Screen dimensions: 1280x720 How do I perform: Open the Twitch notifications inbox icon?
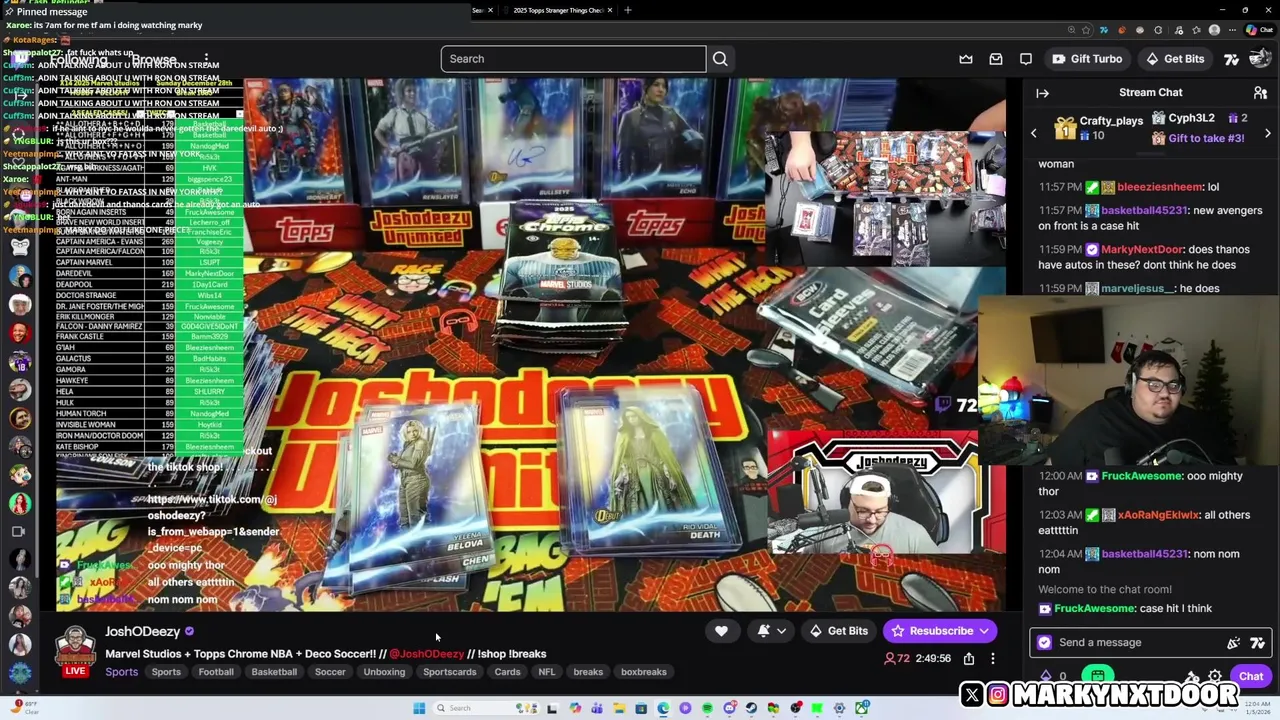996,59
